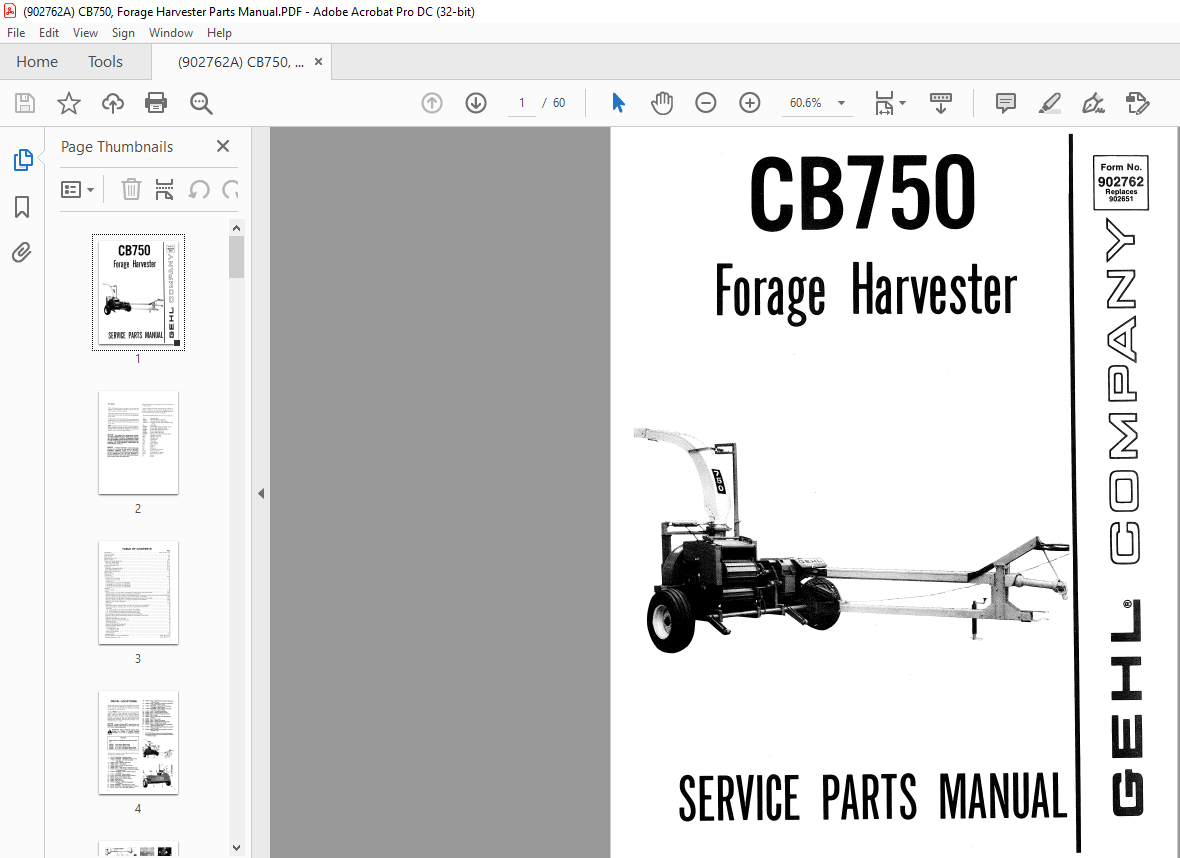
Task: Click the '/ 60' total pages label
Action: [x=554, y=103]
